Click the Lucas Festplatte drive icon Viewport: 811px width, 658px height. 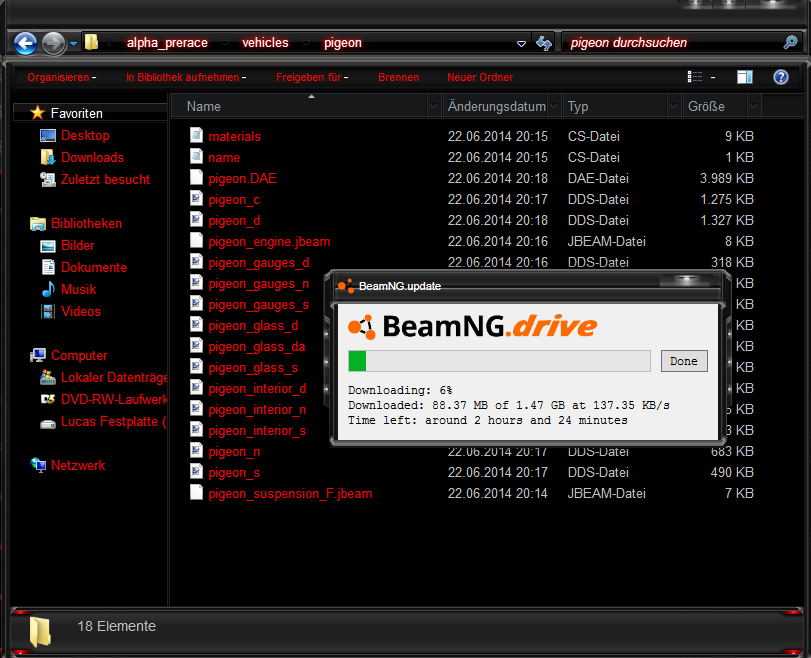pos(48,424)
